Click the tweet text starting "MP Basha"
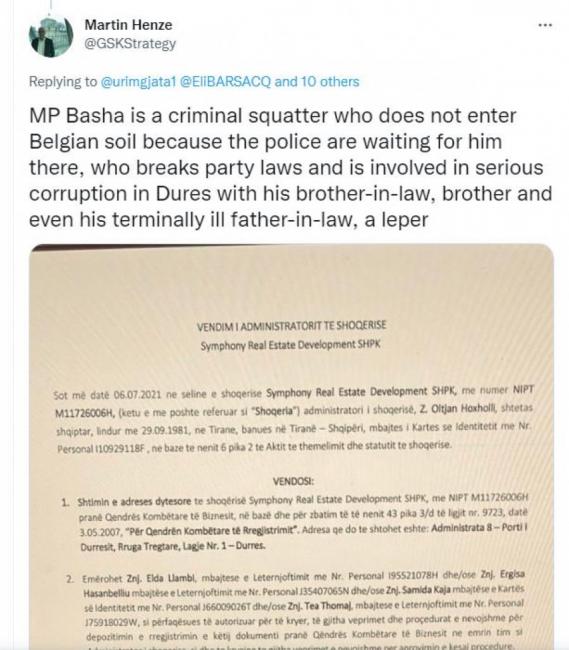 (x=290, y=167)
